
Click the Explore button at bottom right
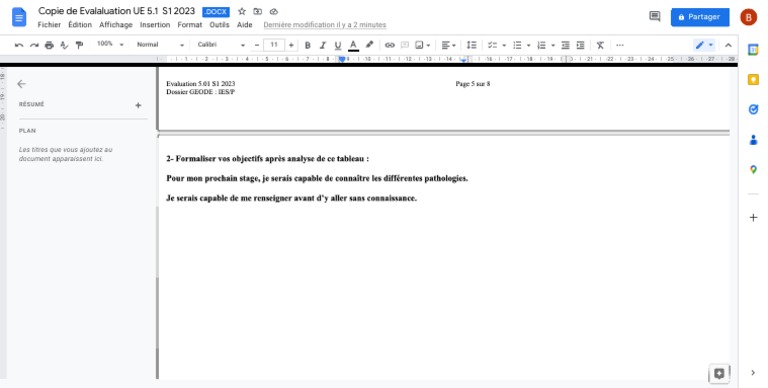pyautogui.click(x=719, y=374)
